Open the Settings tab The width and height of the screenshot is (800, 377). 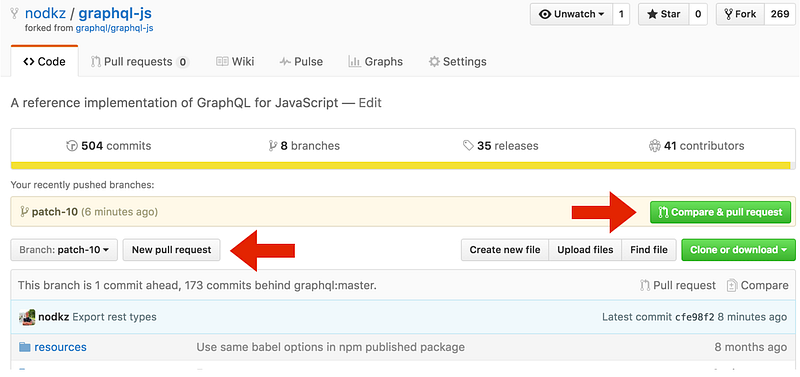click(x=457, y=62)
